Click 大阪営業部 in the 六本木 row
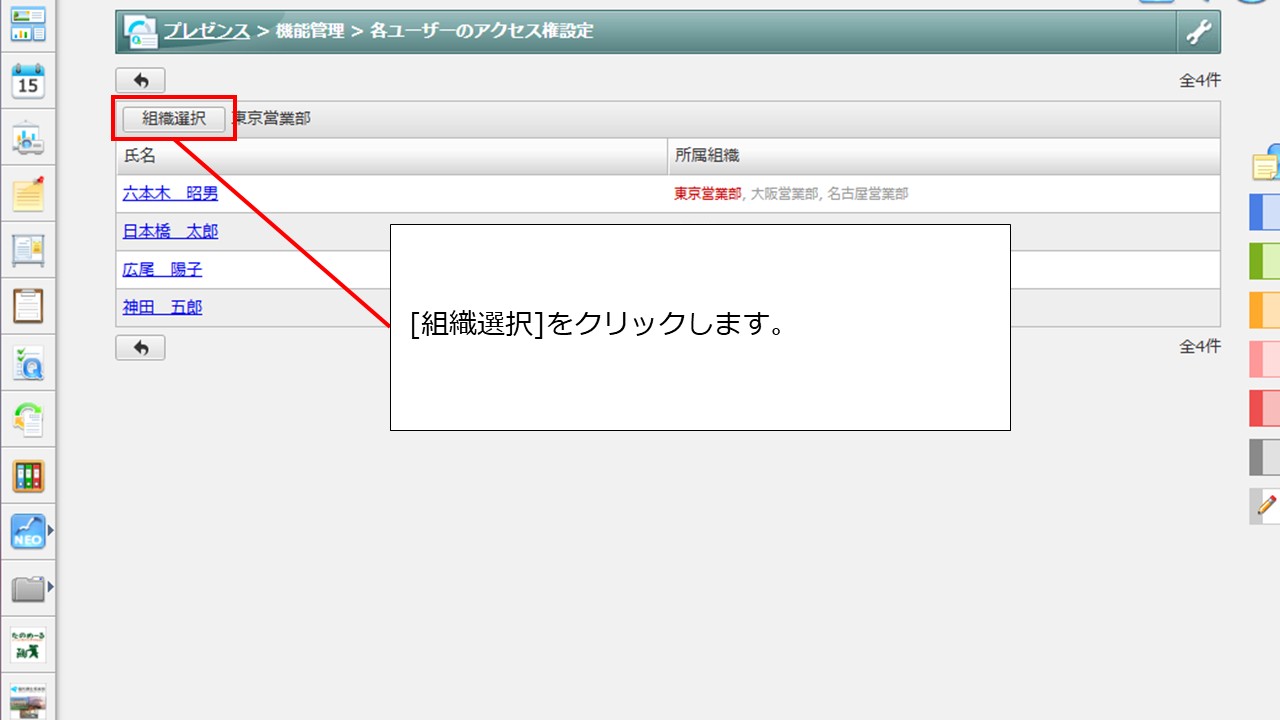Viewport: 1280px width, 720px height. pos(783,194)
